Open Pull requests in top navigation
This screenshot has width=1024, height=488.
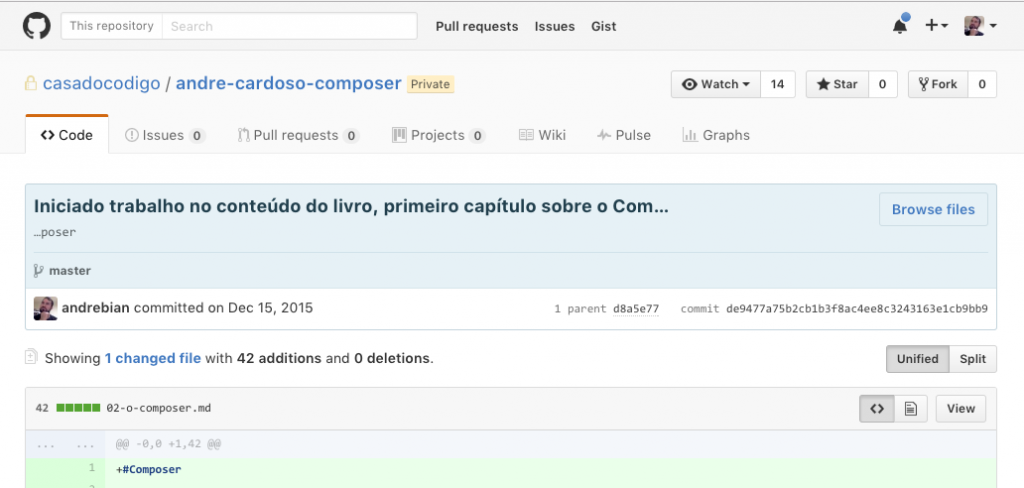477,27
